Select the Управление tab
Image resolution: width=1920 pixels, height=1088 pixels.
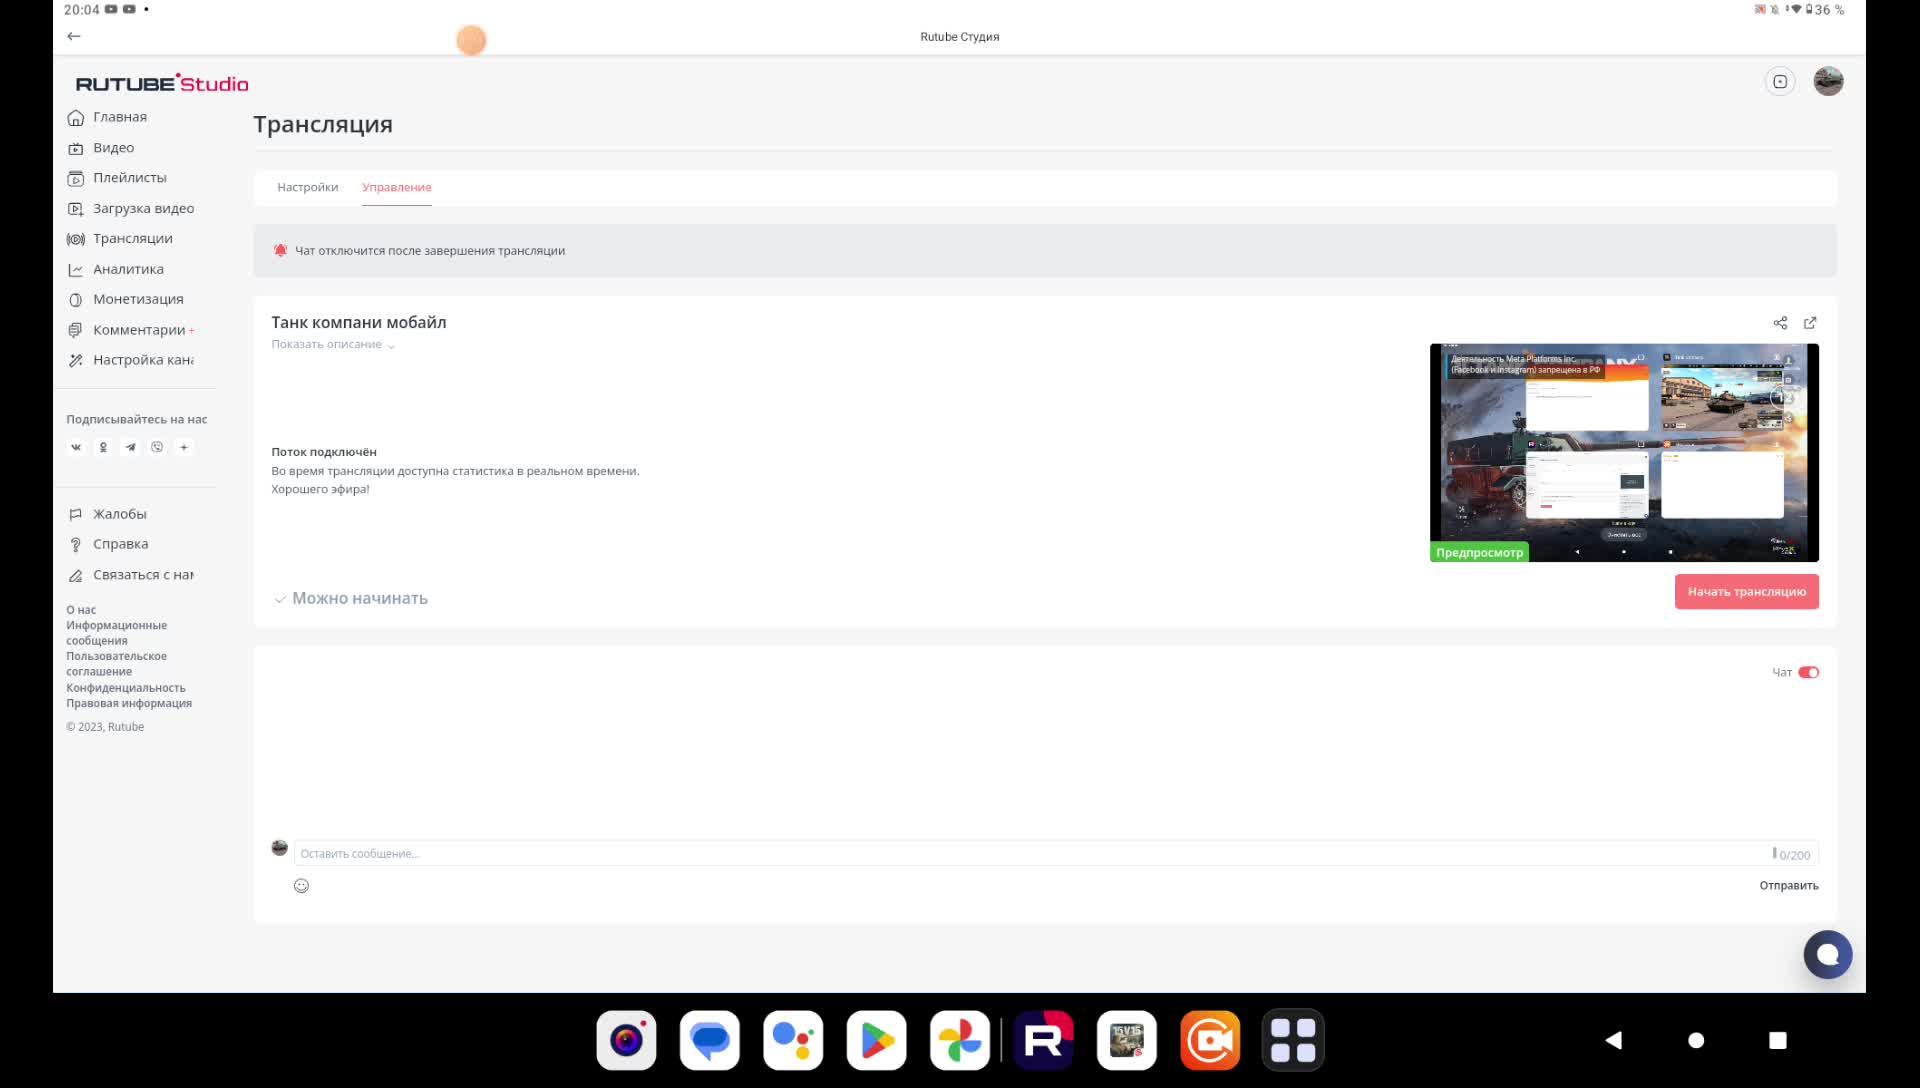pyautogui.click(x=397, y=188)
